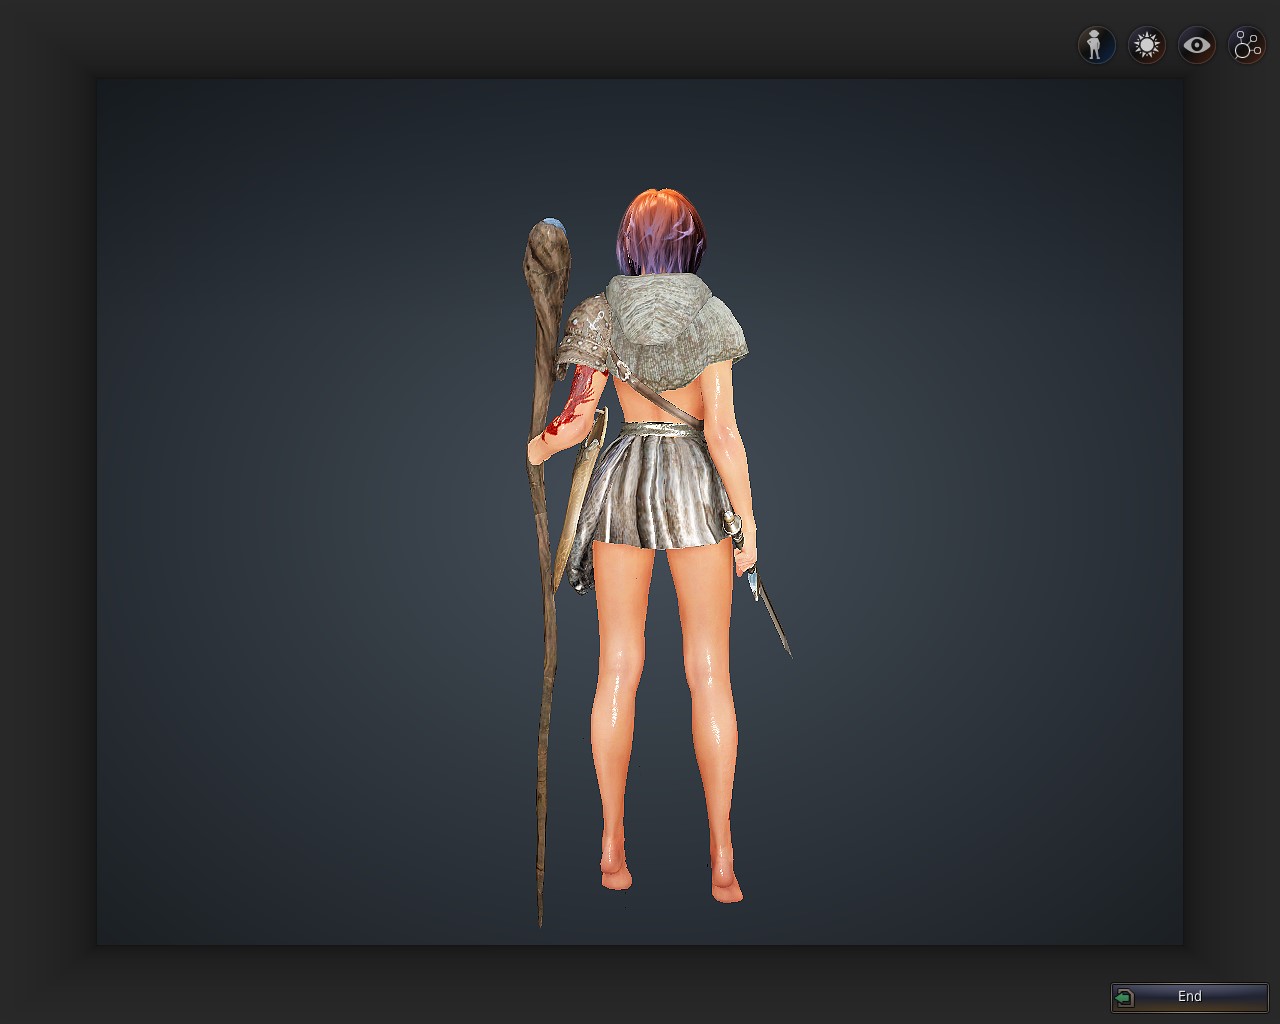
Task: Toggle the eye view icon
Action: (x=1196, y=45)
